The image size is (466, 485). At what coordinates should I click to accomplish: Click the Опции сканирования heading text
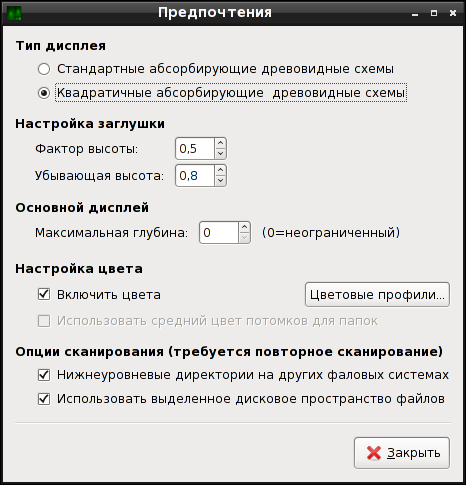[229, 352]
